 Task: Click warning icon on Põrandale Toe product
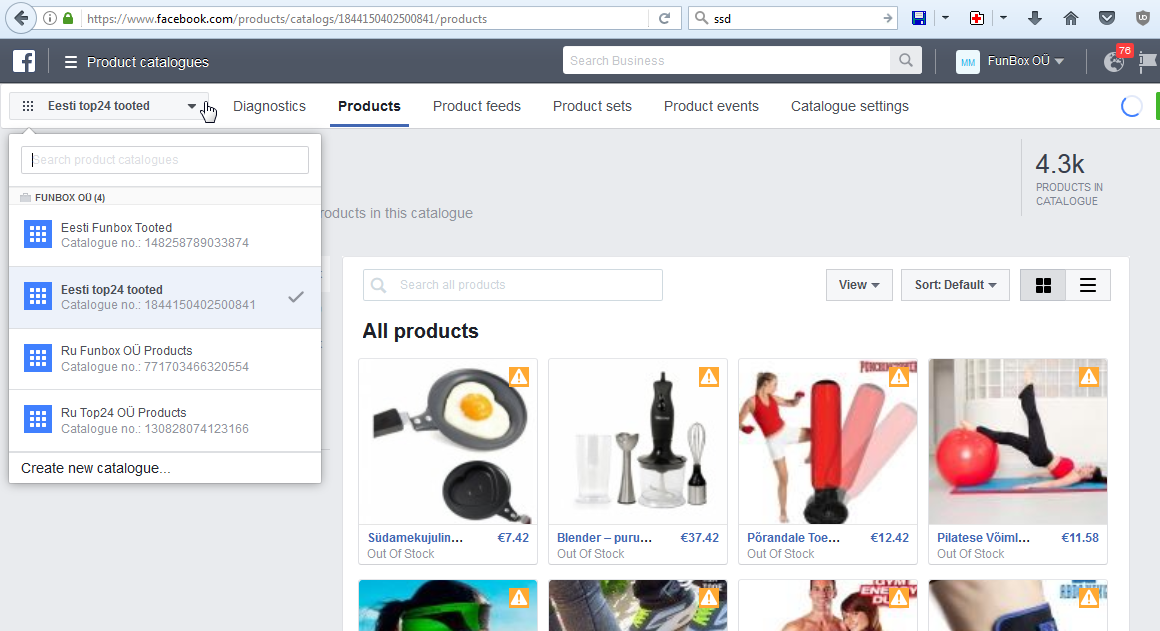(899, 377)
